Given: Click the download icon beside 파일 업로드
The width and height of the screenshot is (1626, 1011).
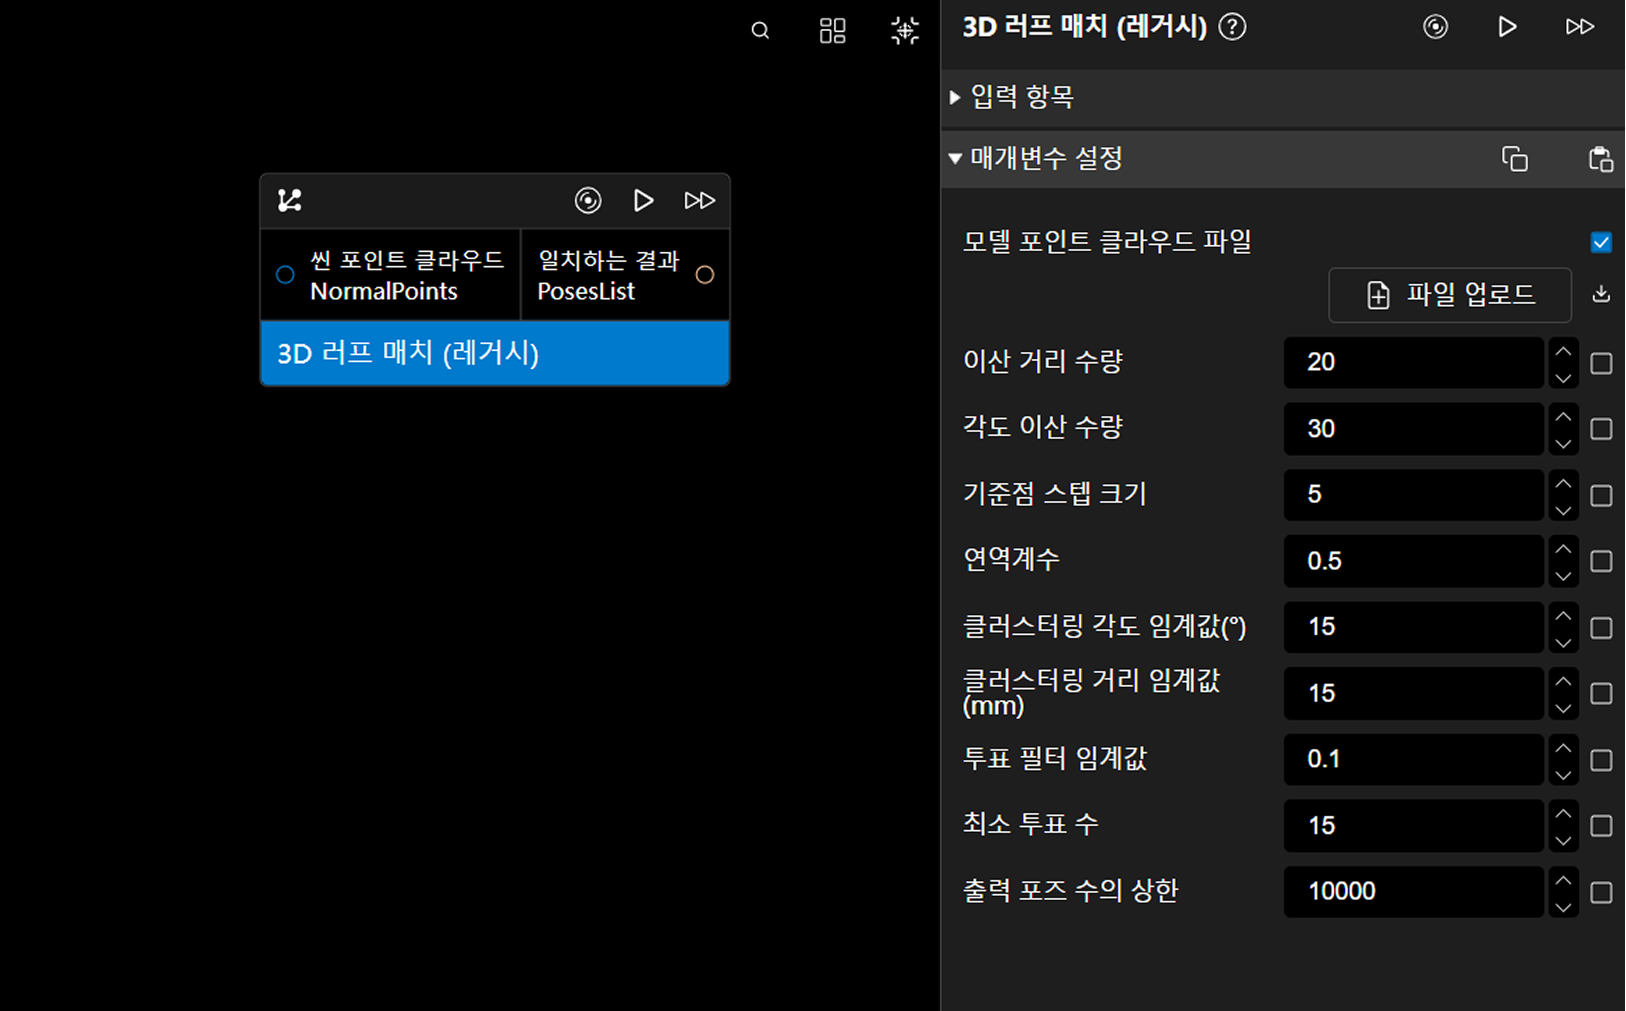Looking at the screenshot, I should [1601, 294].
